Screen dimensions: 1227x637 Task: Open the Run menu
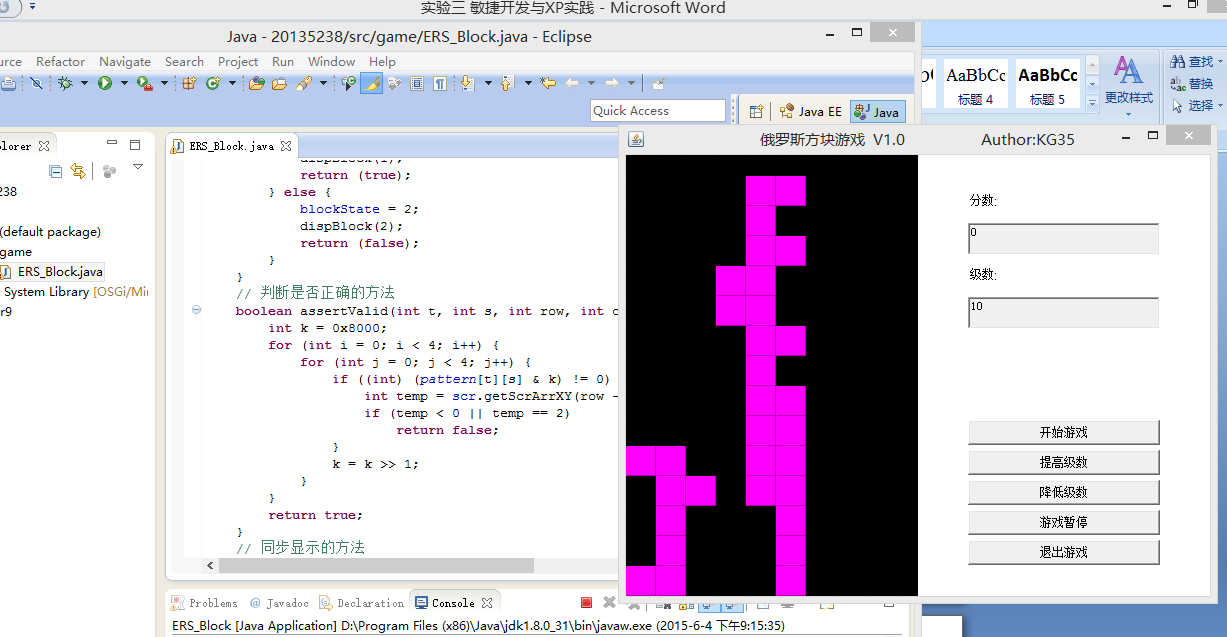(283, 62)
